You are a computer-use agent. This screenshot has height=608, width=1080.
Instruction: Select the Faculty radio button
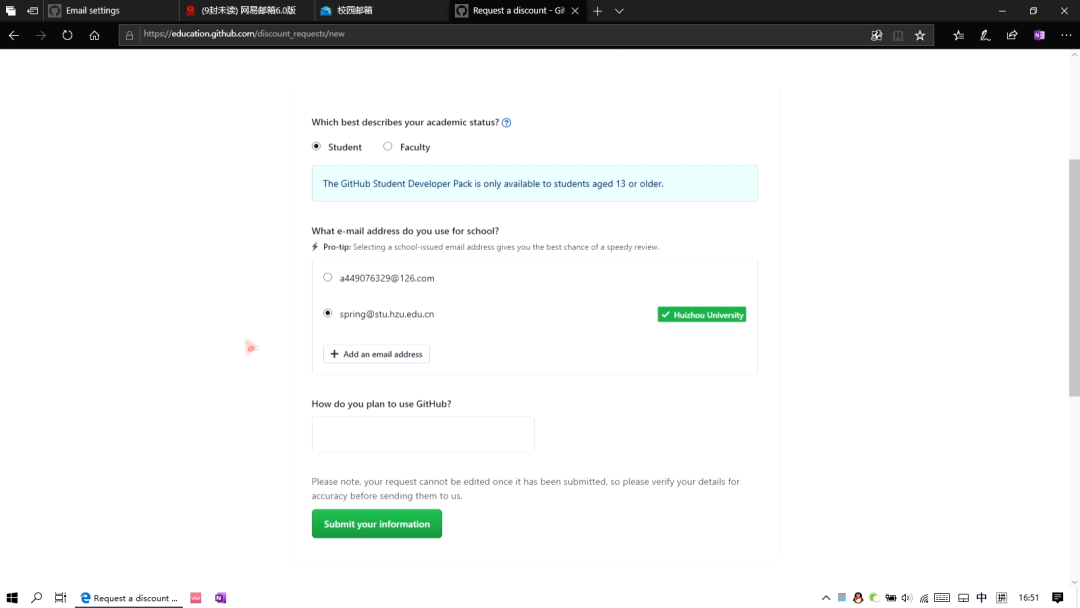pyautogui.click(x=388, y=146)
